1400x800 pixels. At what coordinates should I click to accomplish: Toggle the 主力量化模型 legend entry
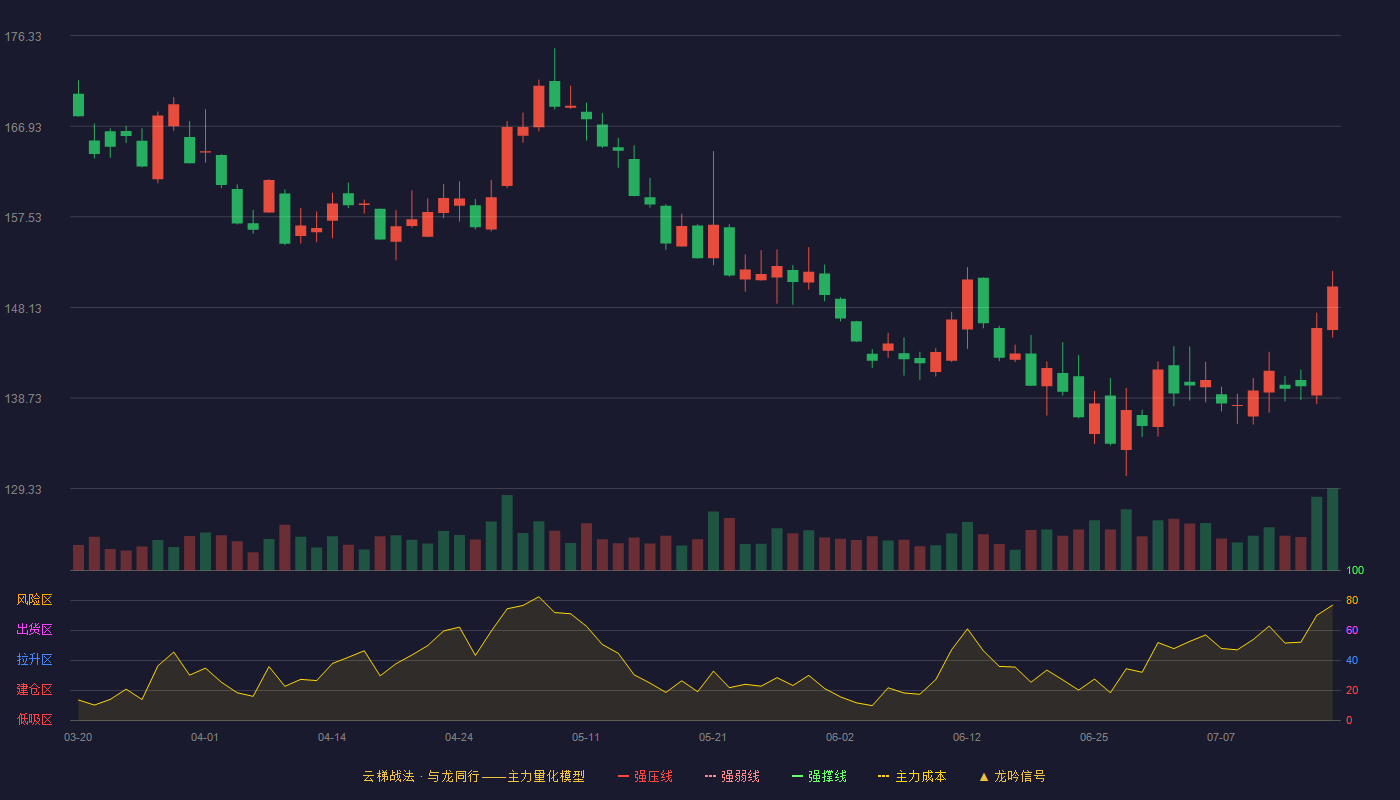pos(473,776)
